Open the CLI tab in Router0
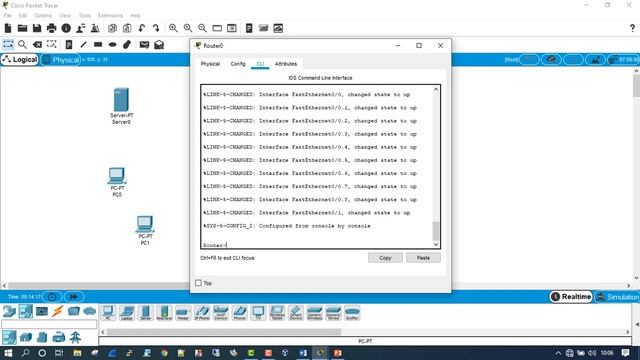This screenshot has height=360, width=640. pos(260,64)
